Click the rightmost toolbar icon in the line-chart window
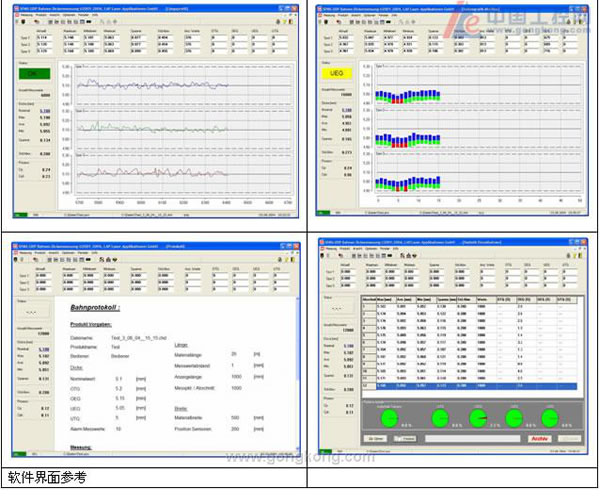 [x=291, y=22]
